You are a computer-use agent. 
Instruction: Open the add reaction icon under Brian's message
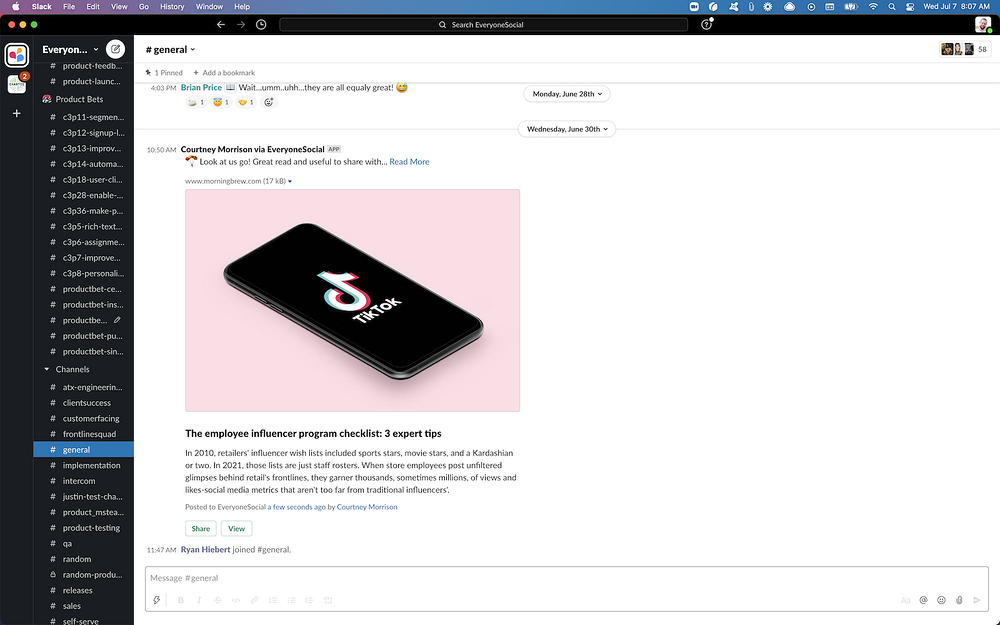click(268, 102)
